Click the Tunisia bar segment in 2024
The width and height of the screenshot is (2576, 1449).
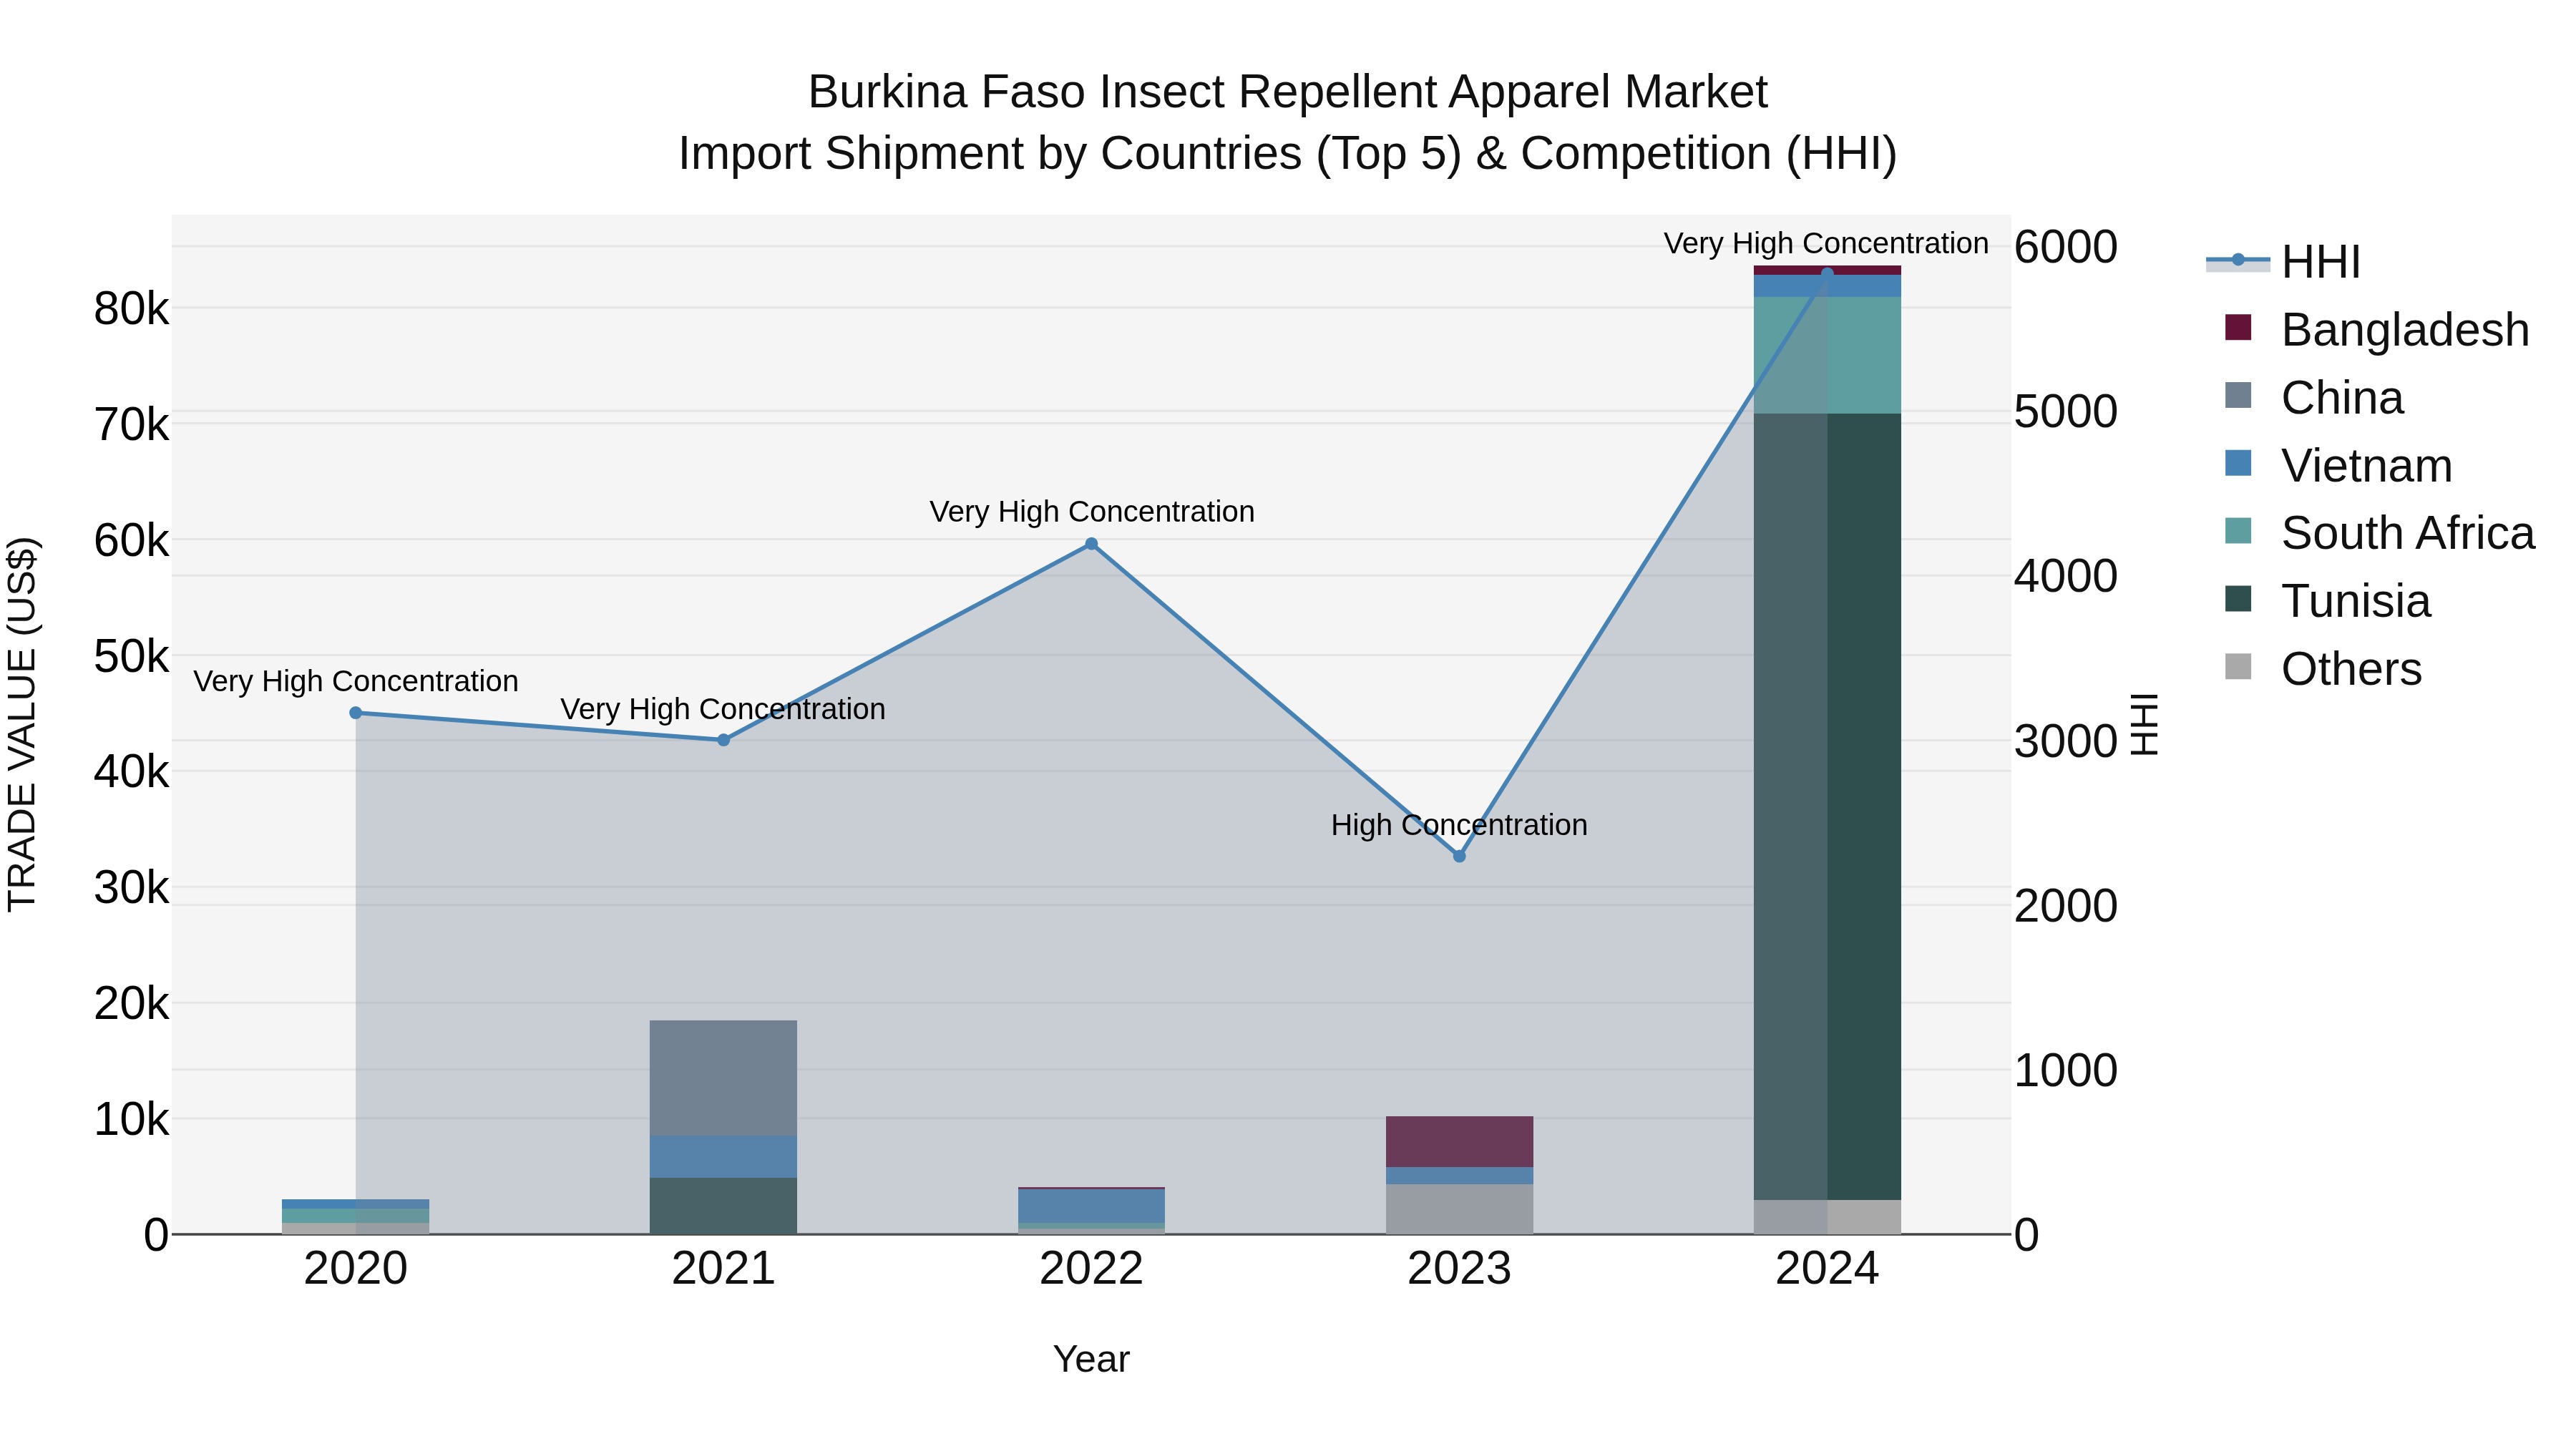1827,806
